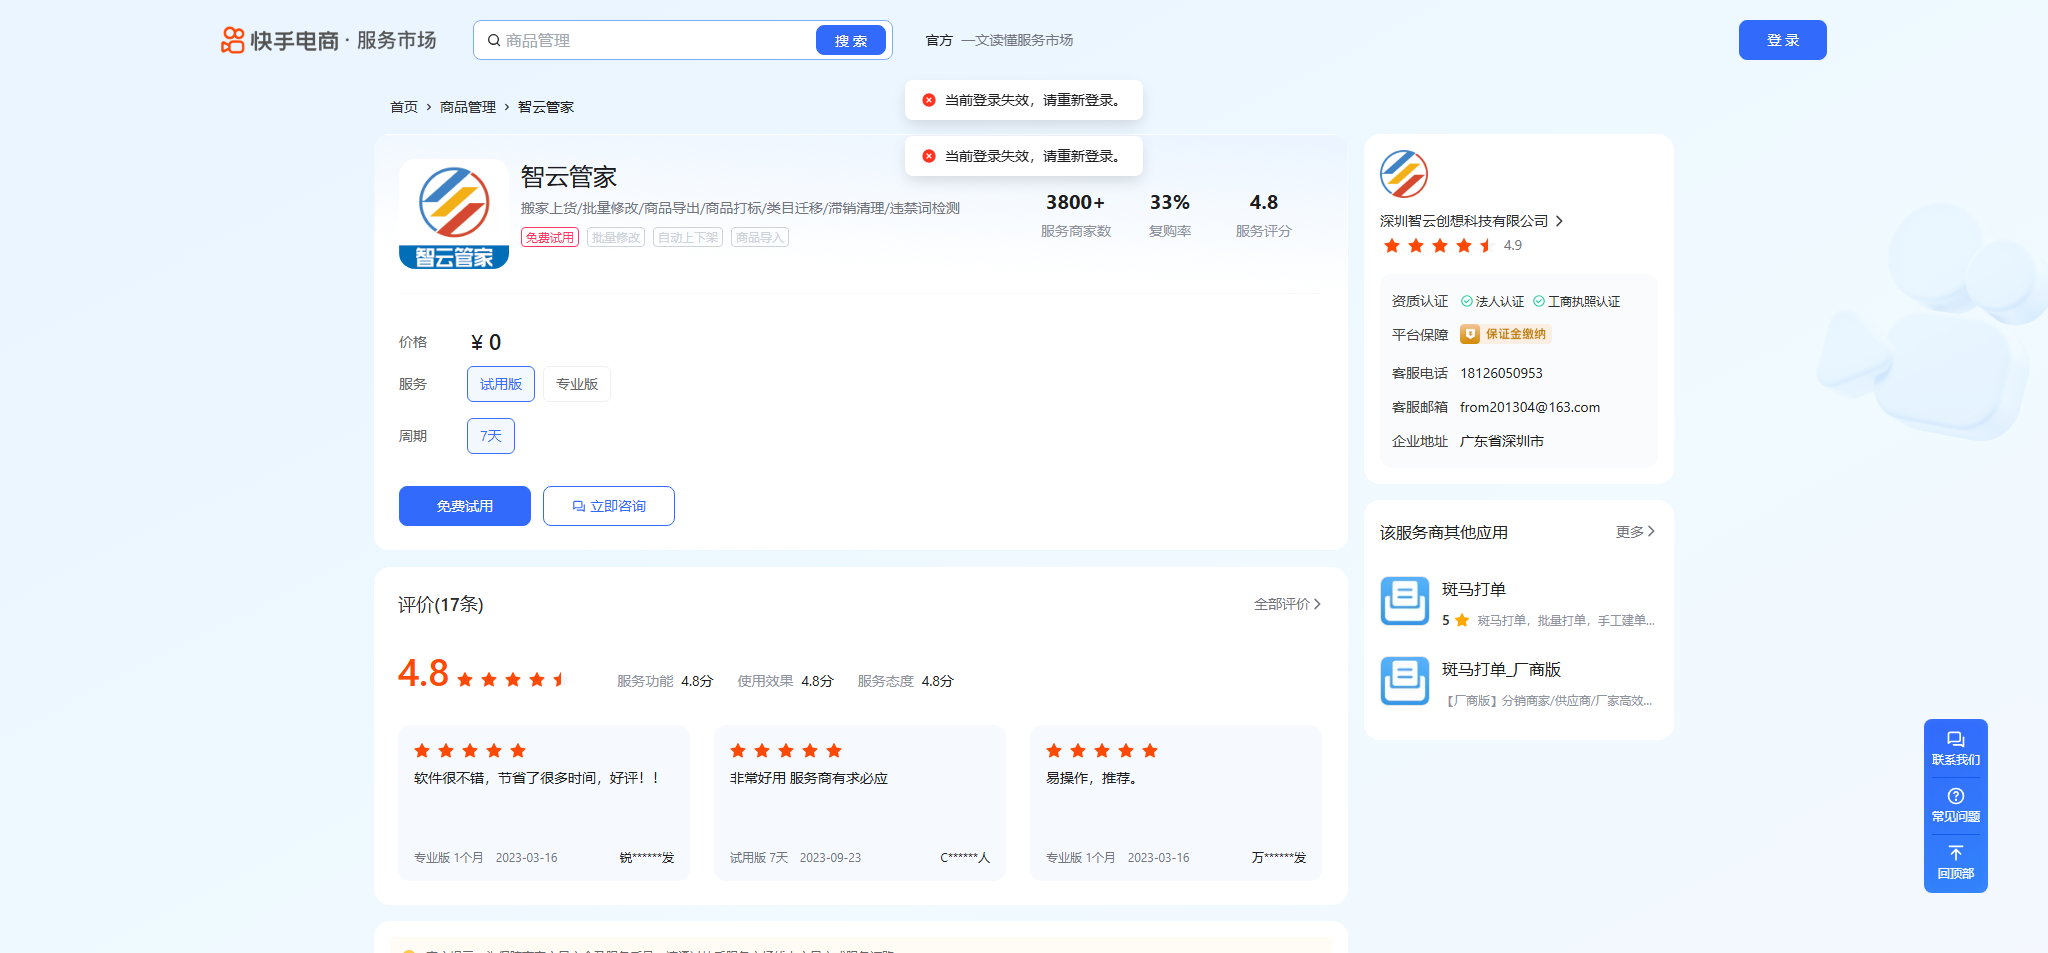This screenshot has width=2048, height=953.
Task: Click stars on 非常好用 review
Action: tap(786, 751)
